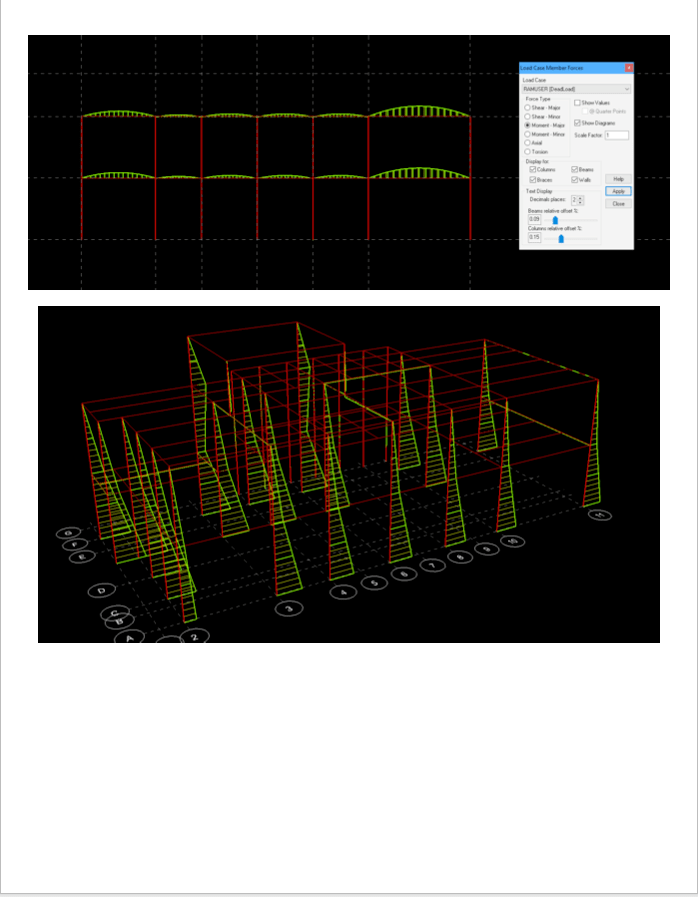
Task: Click the Help button
Action: click(618, 178)
